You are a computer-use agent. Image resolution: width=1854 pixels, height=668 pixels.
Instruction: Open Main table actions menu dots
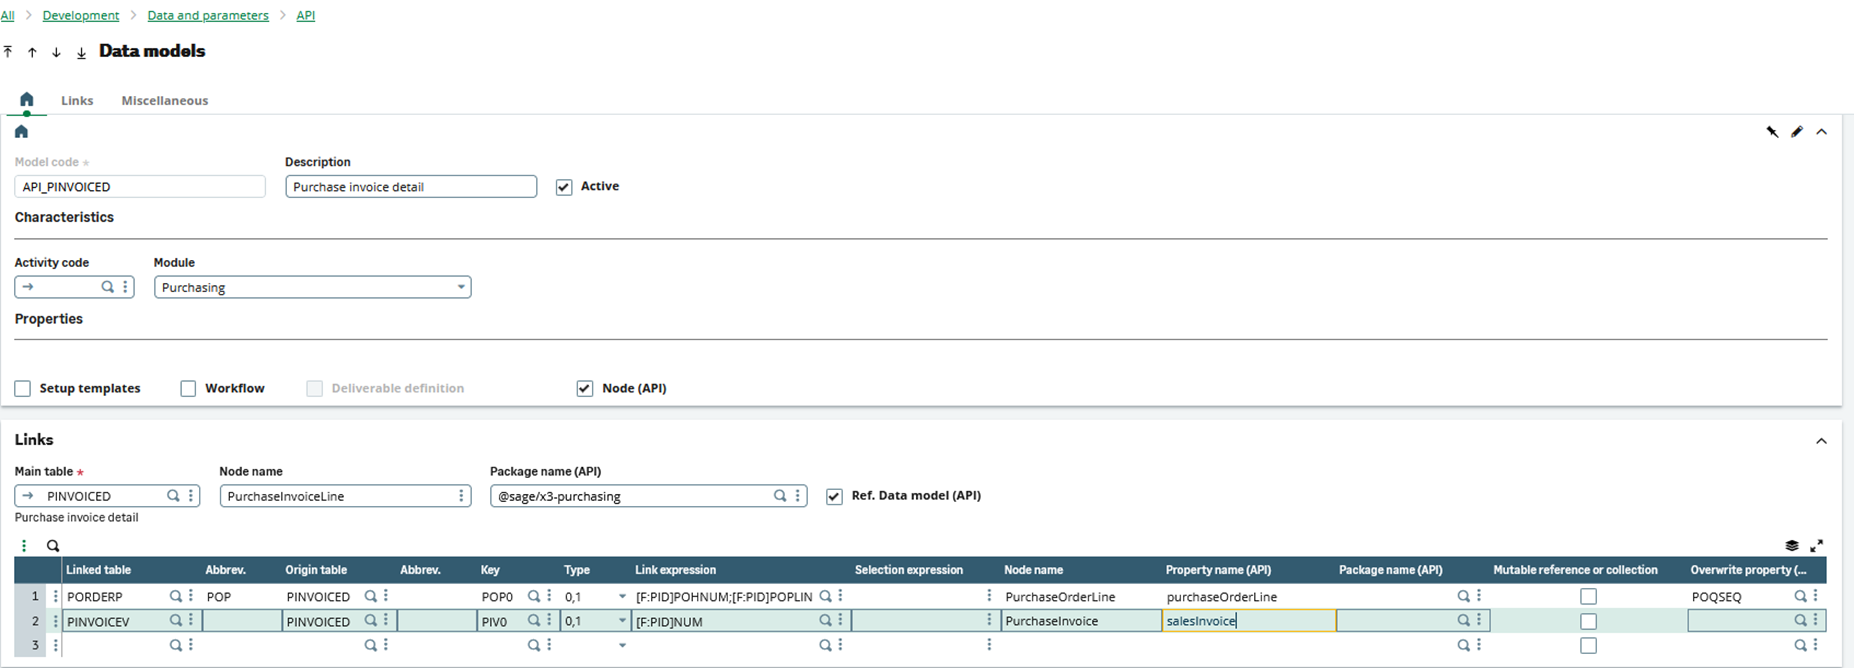190,496
